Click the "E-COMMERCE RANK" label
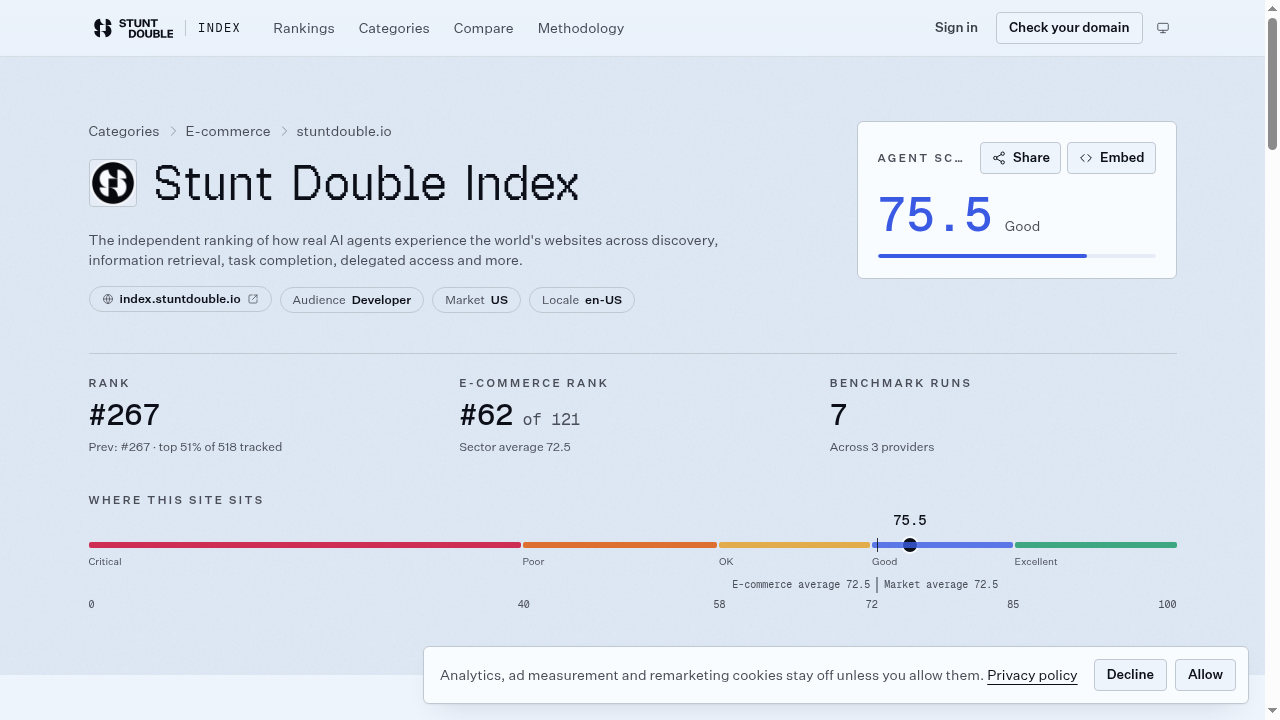The width and height of the screenshot is (1280, 720). pos(534,383)
